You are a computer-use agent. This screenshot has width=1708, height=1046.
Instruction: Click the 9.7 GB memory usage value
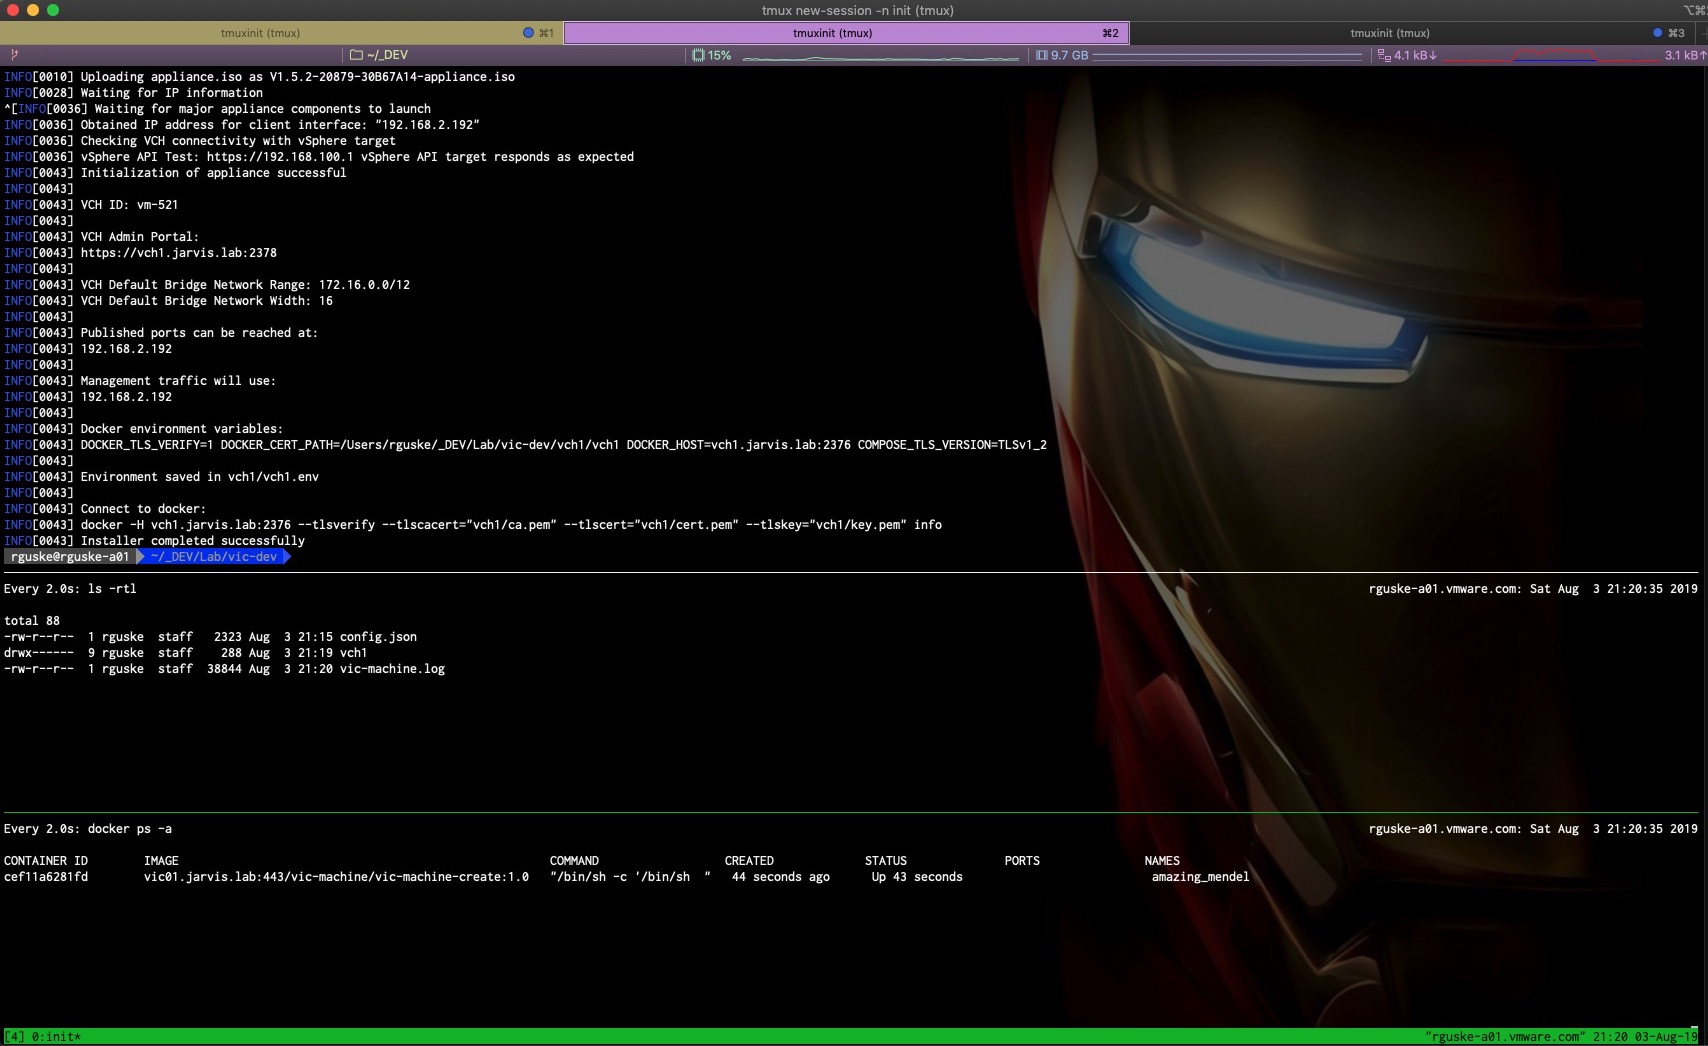click(1069, 55)
